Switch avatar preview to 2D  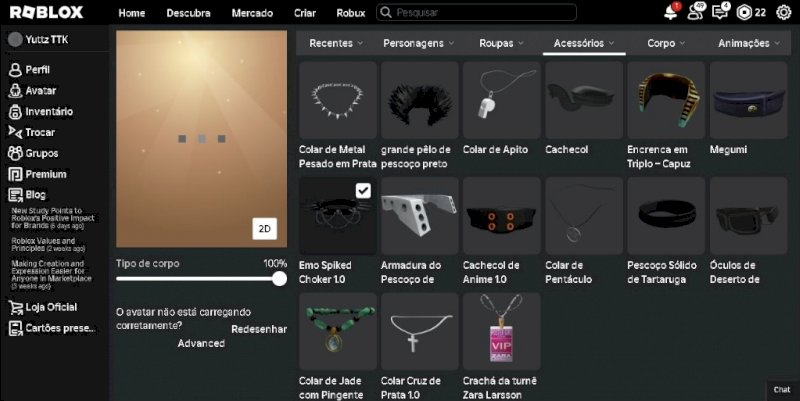(265, 229)
